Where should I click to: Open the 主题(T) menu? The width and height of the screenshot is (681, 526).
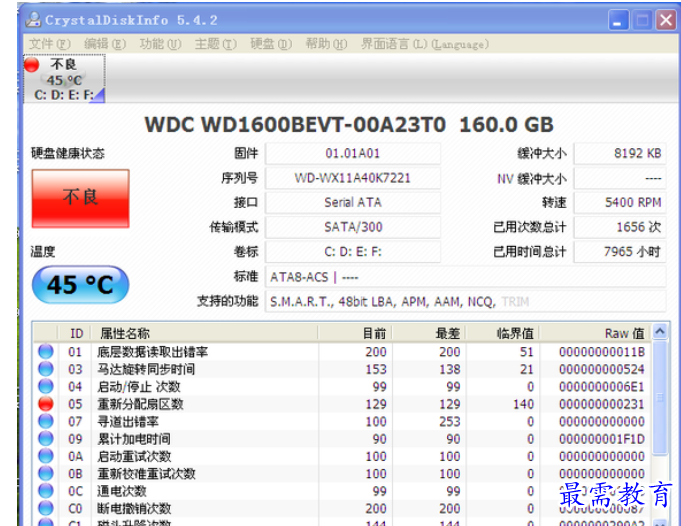216,44
